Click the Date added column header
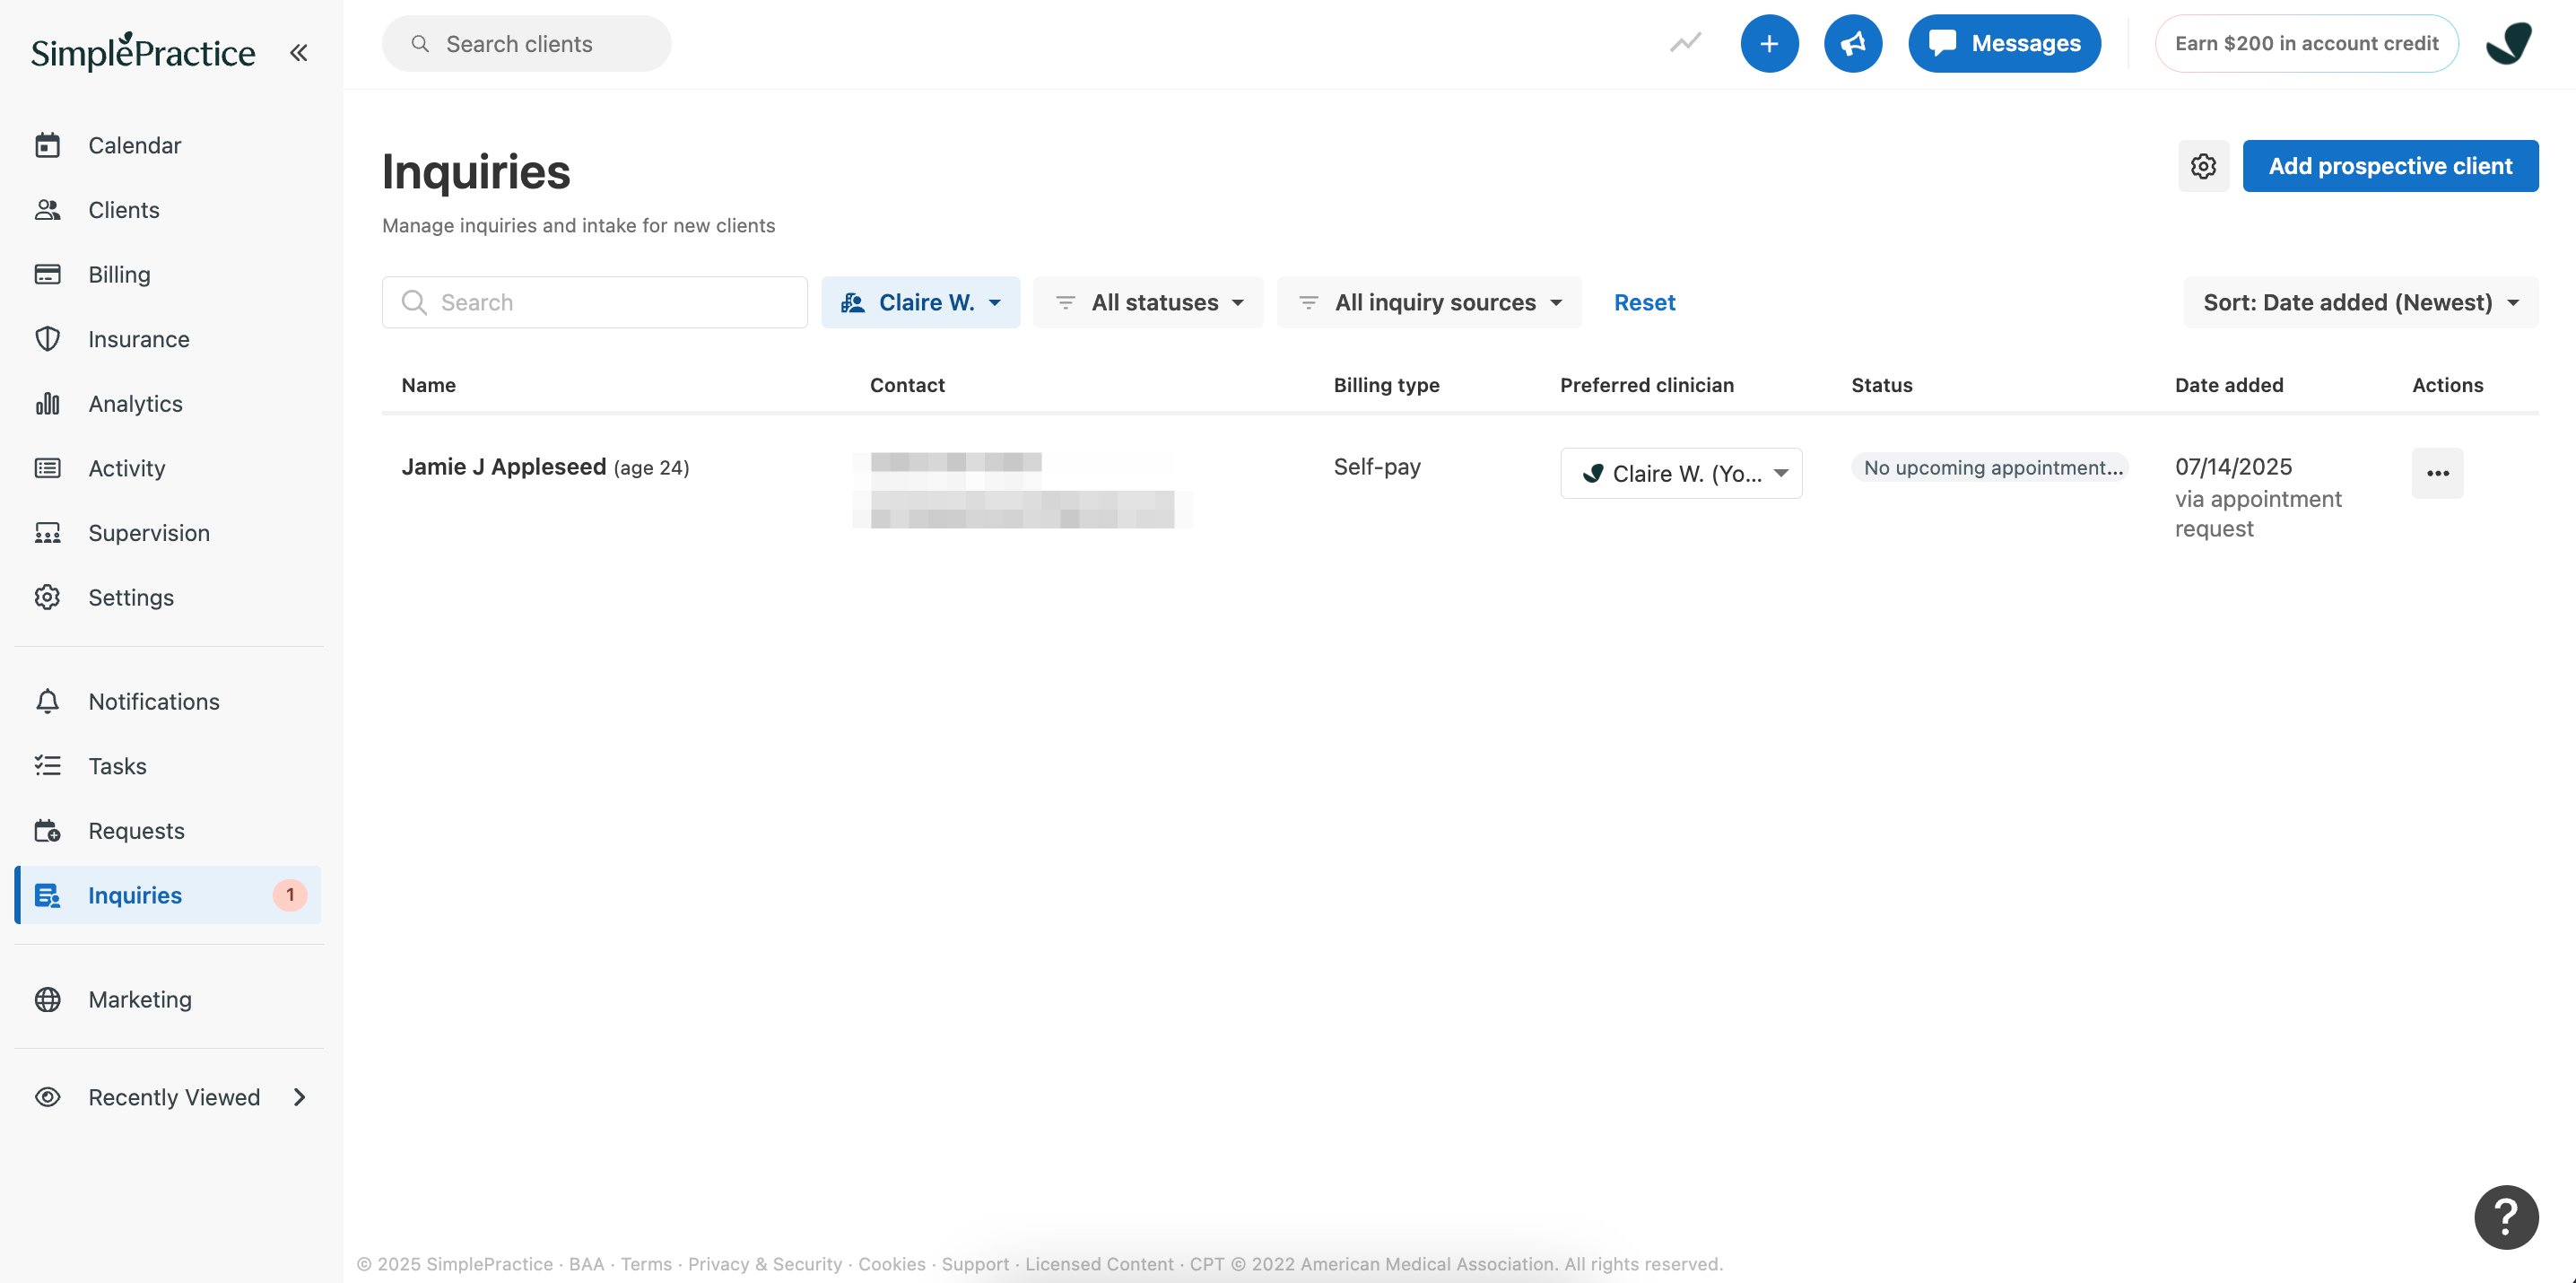The height and width of the screenshot is (1283, 2576). [2228, 385]
